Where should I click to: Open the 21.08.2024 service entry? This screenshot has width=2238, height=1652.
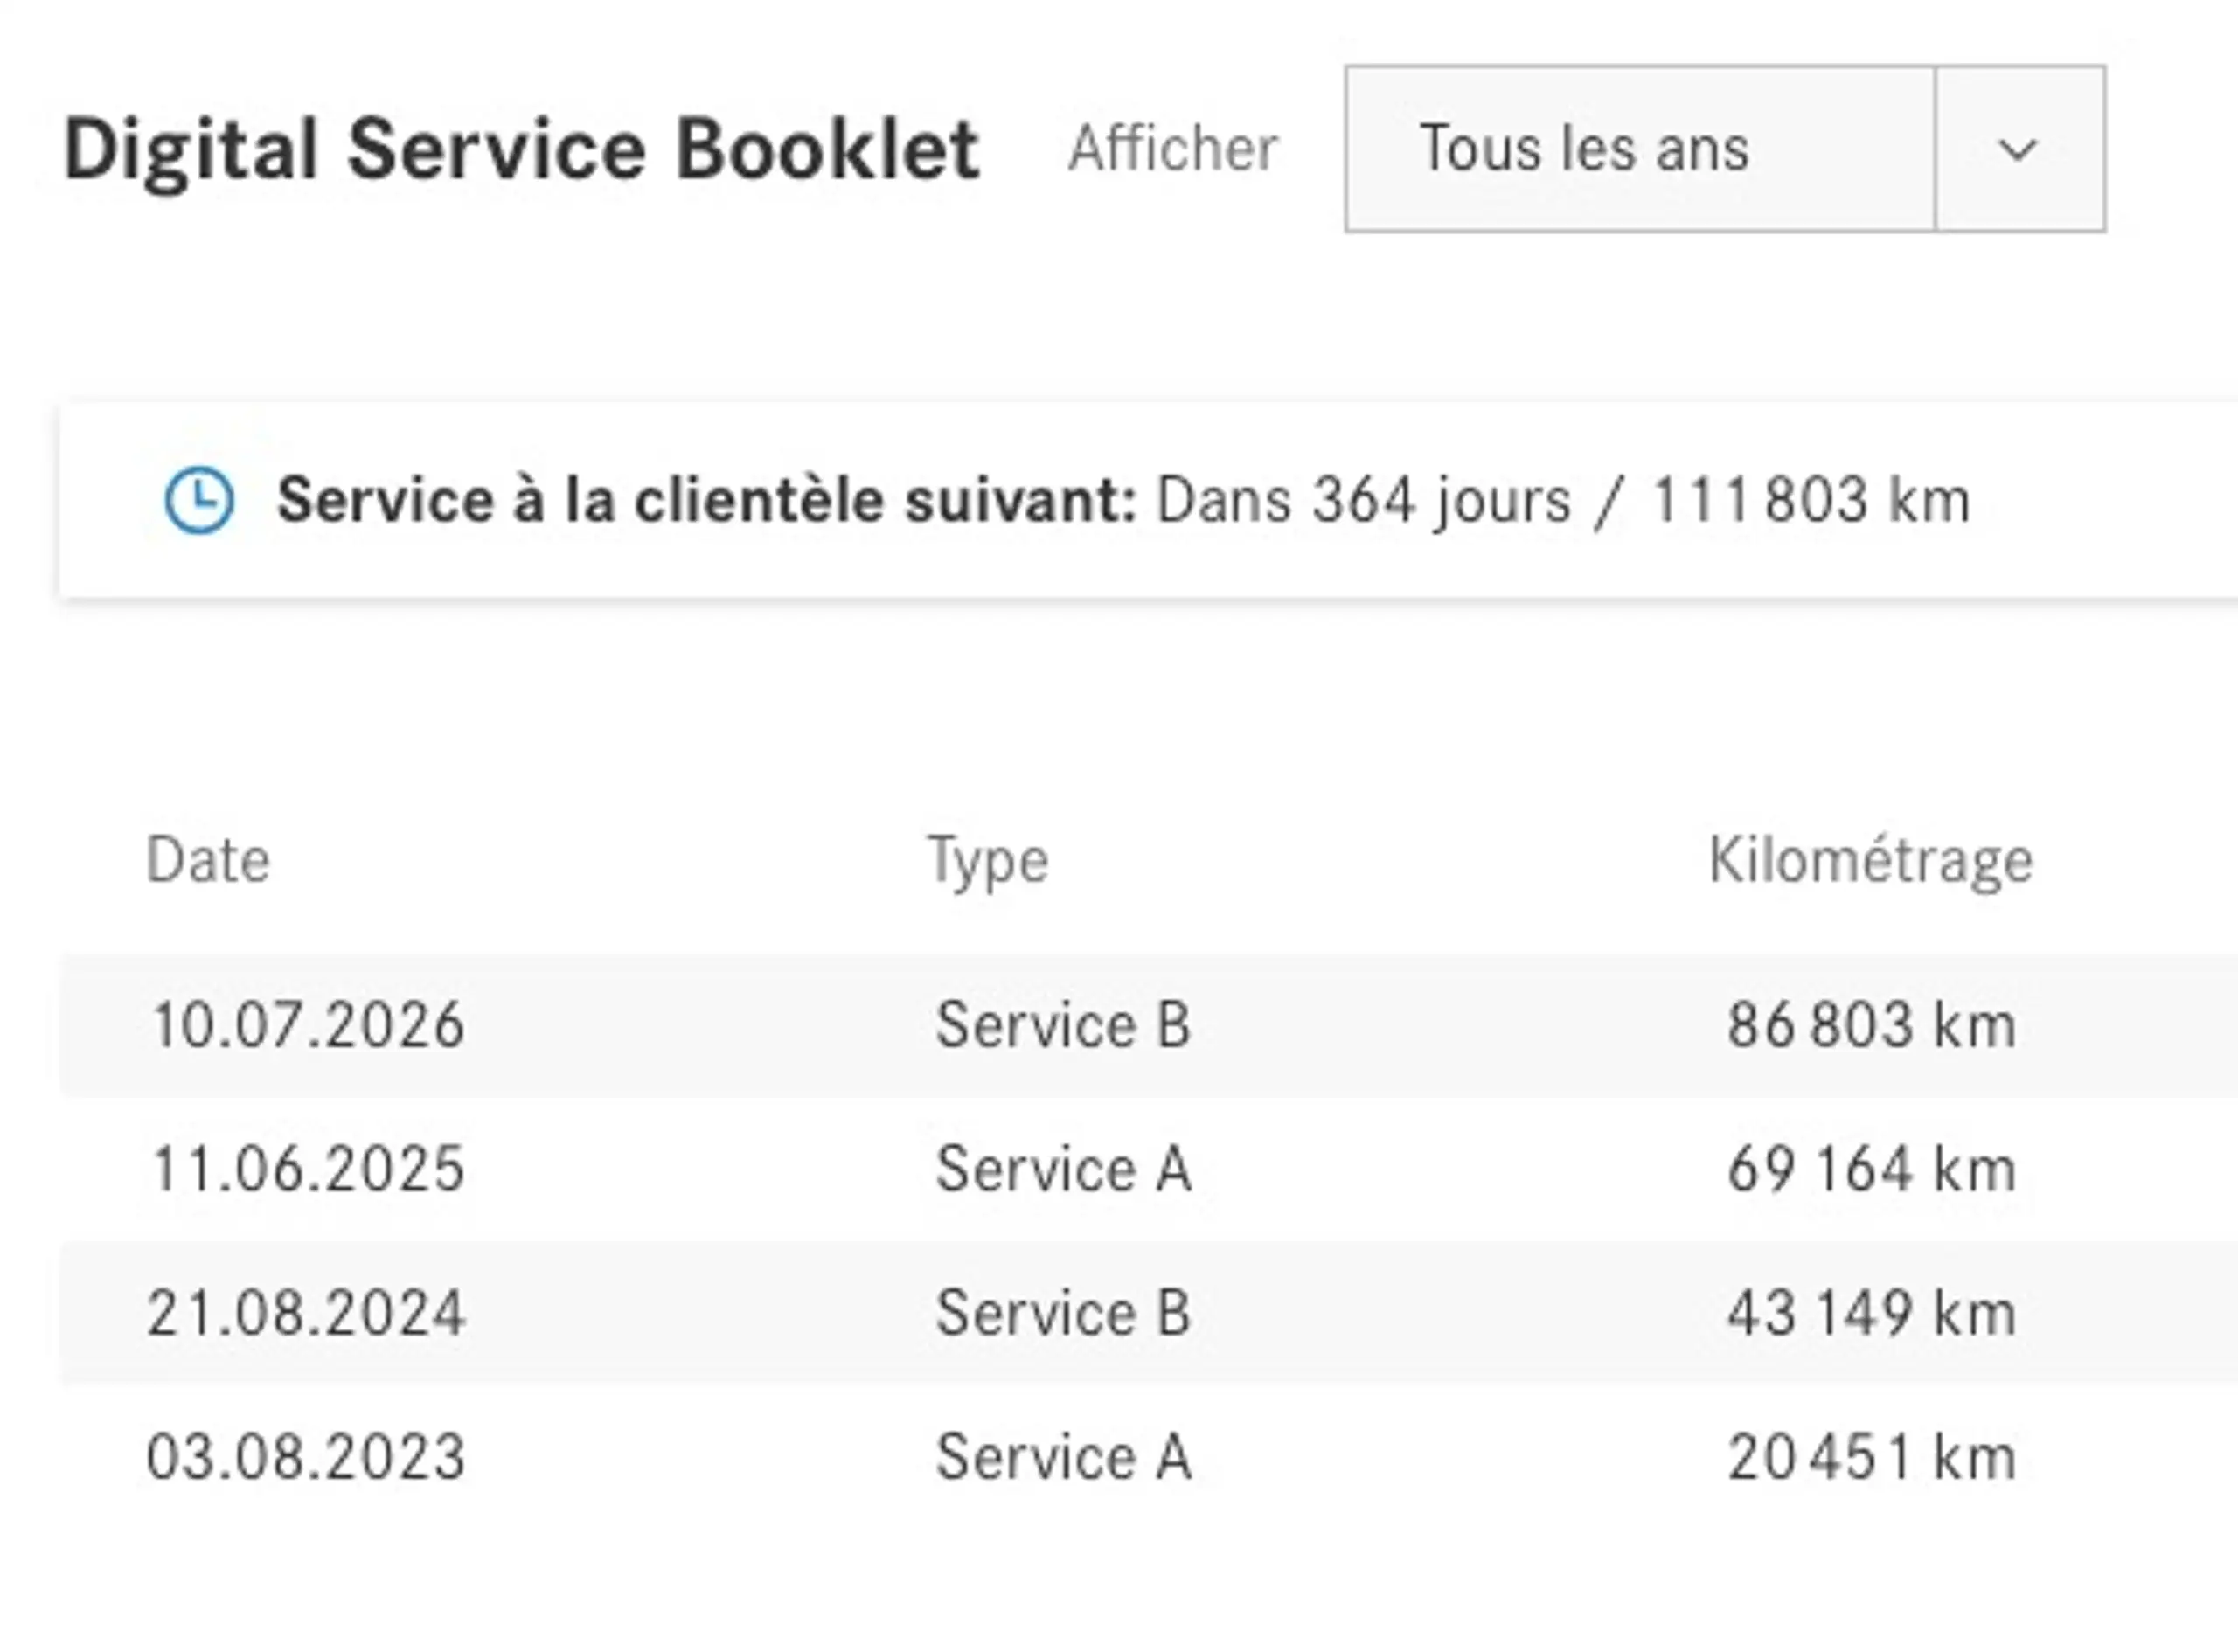[1149, 1313]
